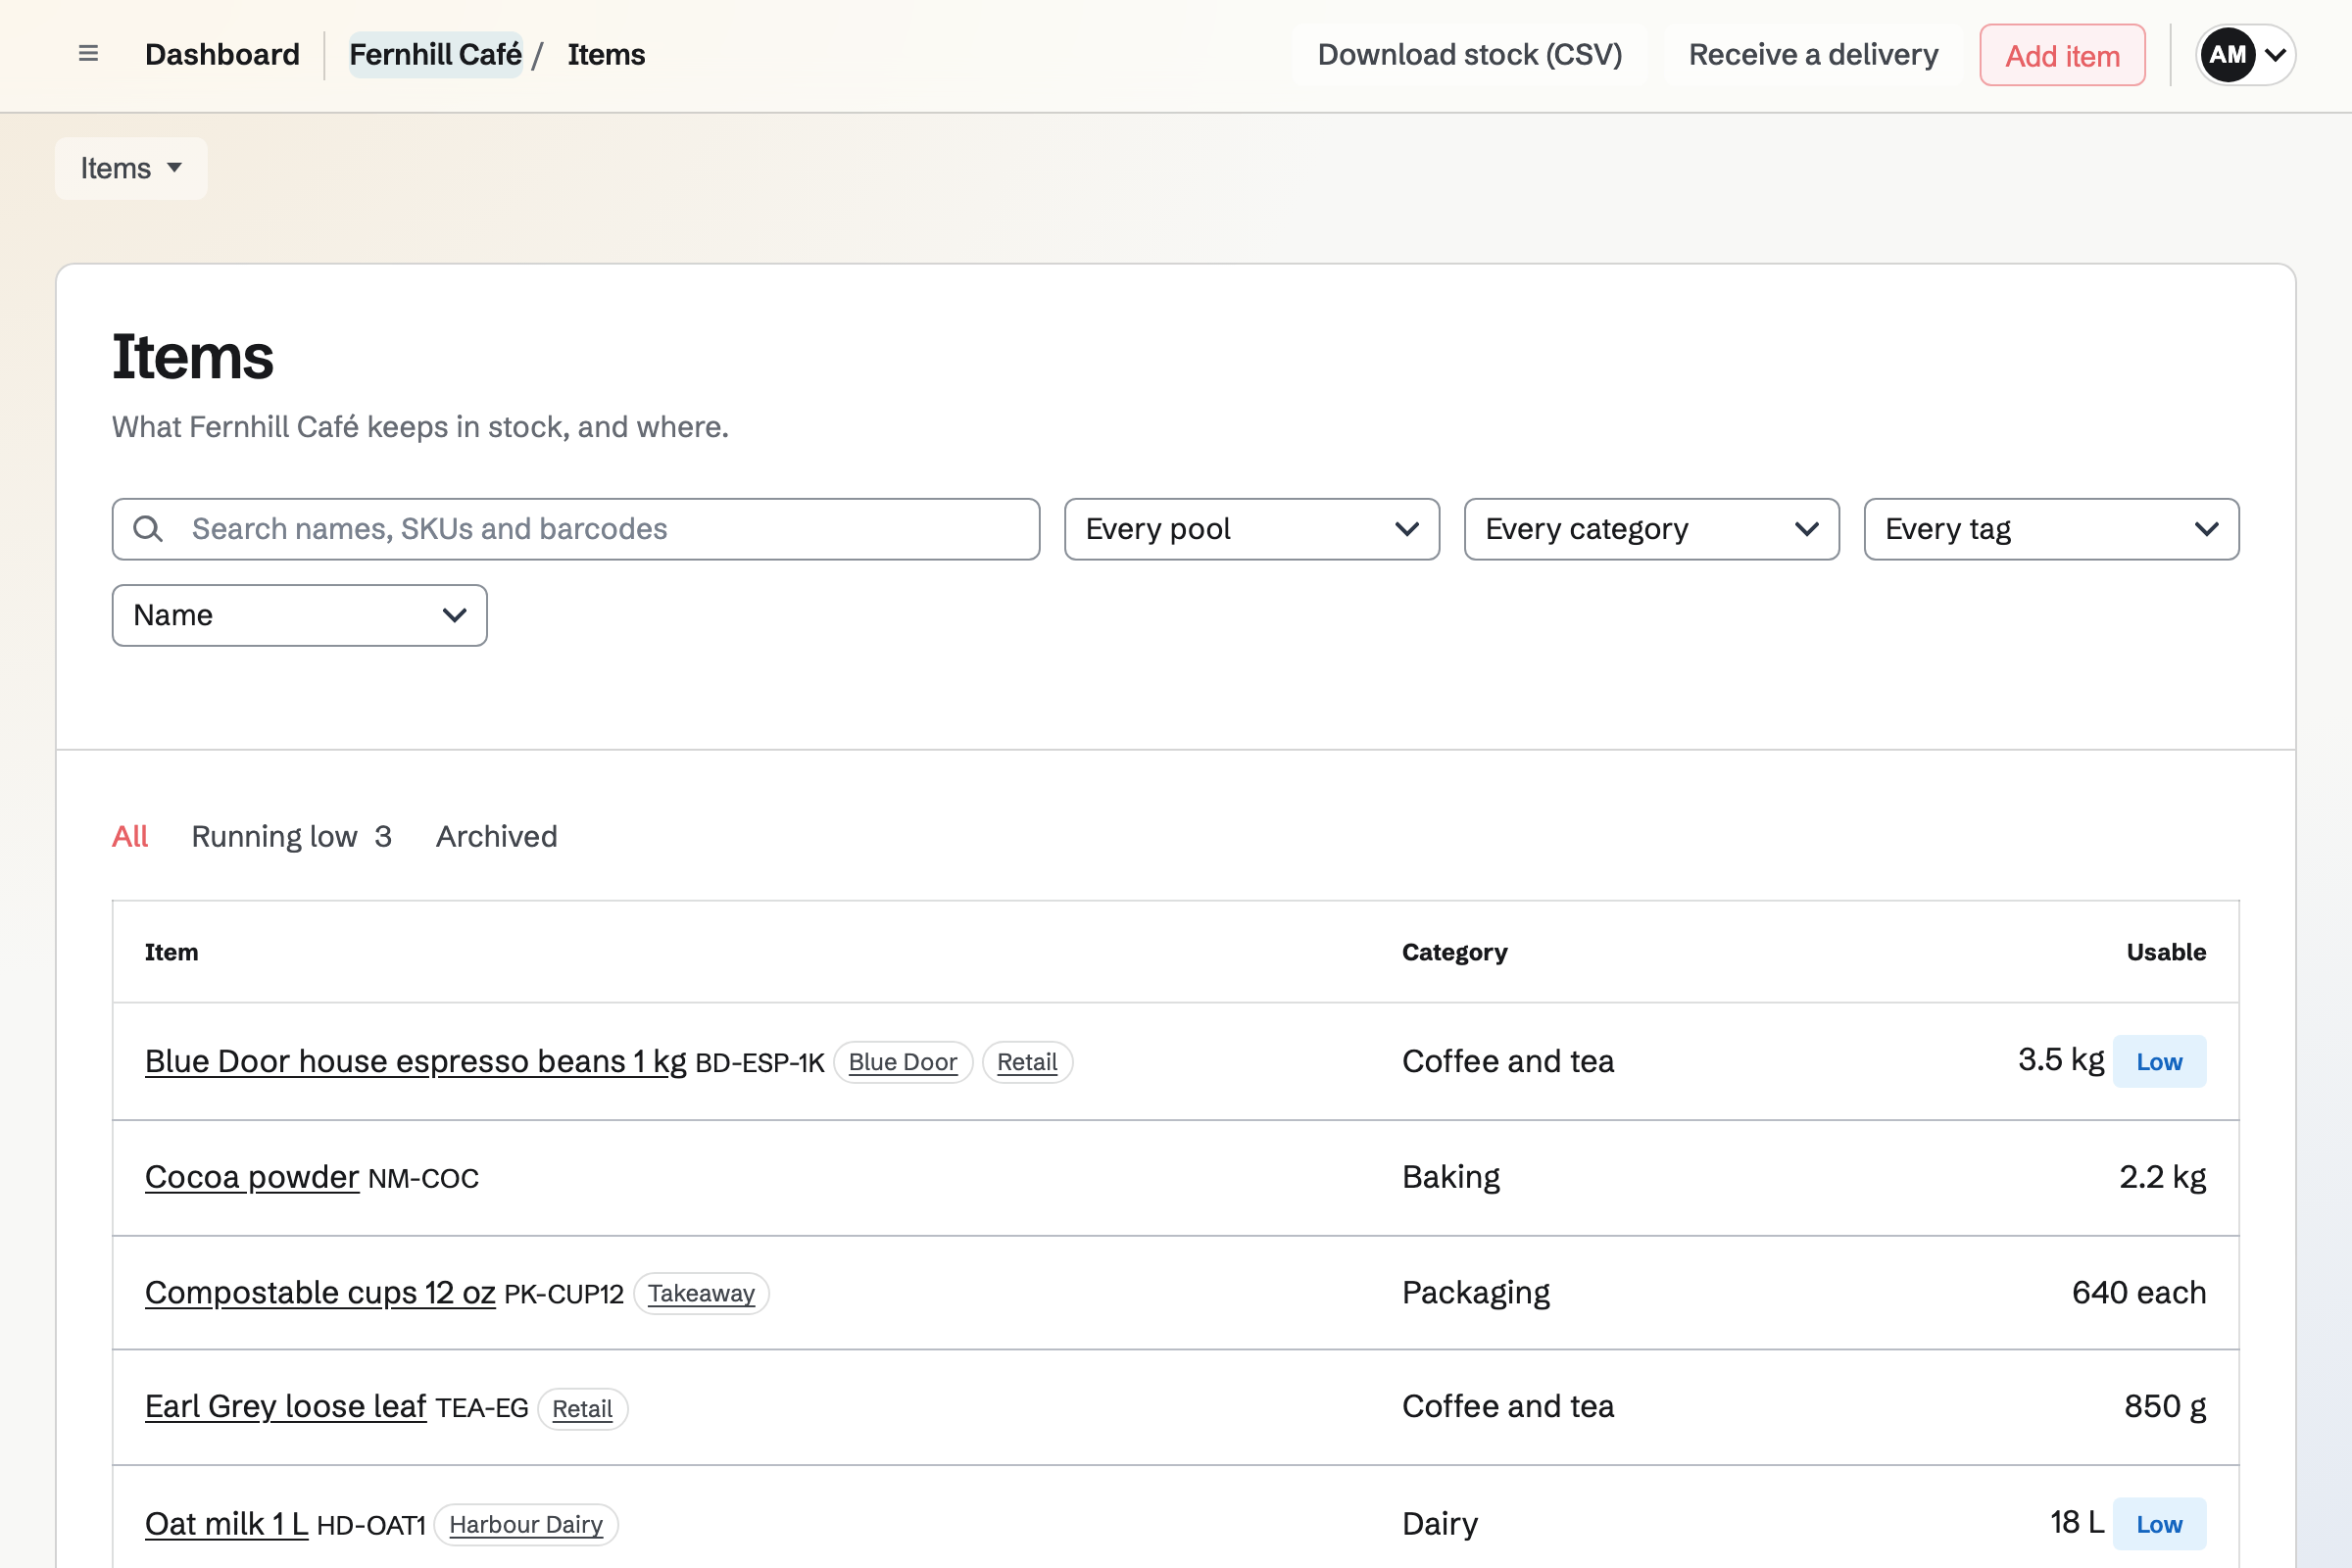The width and height of the screenshot is (2352, 1568).
Task: Open the hamburger menu icon
Action: pos(88,54)
